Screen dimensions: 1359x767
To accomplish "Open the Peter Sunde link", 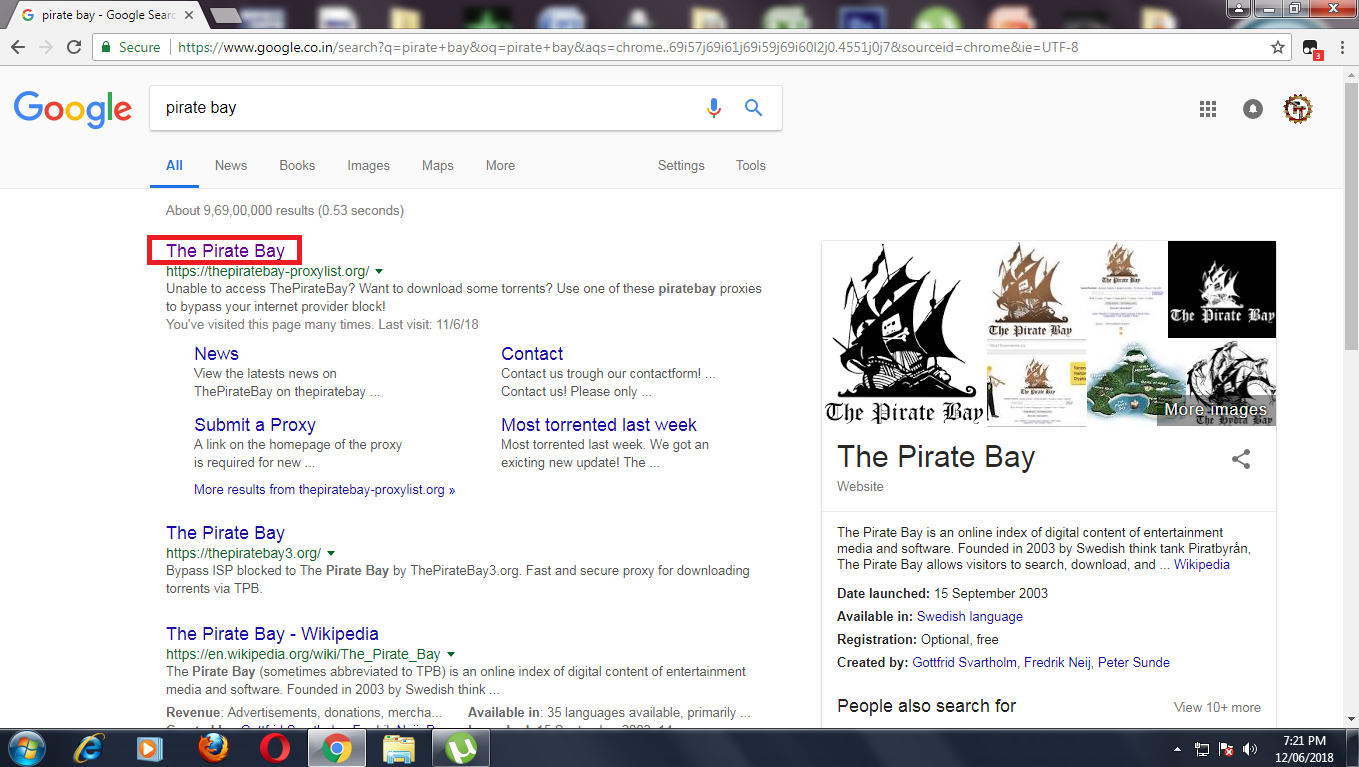I will pyautogui.click(x=1134, y=663).
